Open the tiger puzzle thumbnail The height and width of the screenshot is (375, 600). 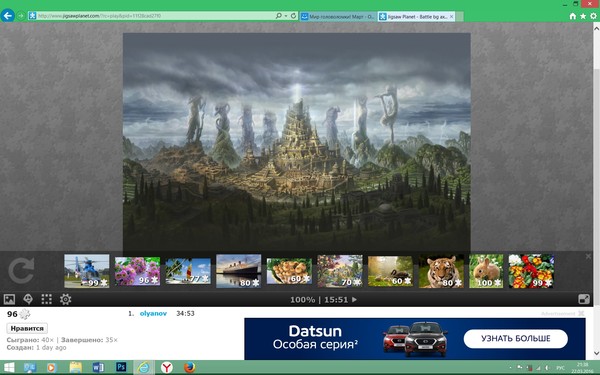point(441,271)
